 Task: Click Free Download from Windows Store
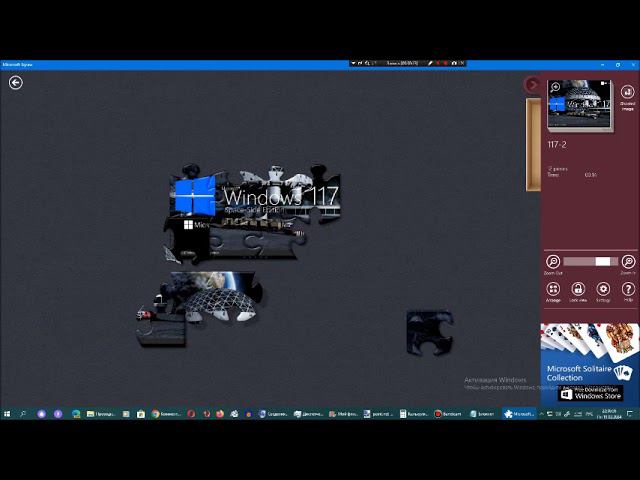(x=591, y=393)
